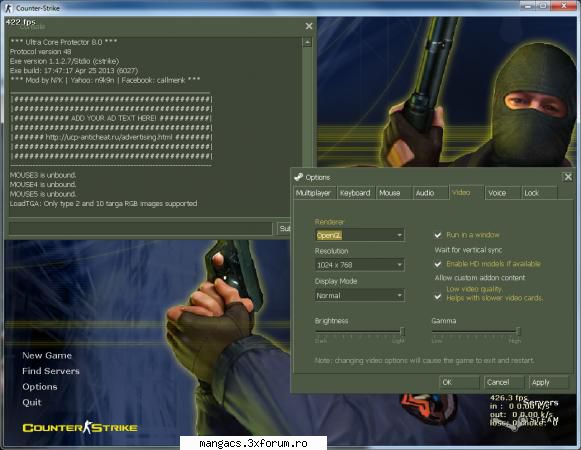The width and height of the screenshot is (581, 450).
Task: Open Find Servers from main menu
Action: [x=51, y=371]
